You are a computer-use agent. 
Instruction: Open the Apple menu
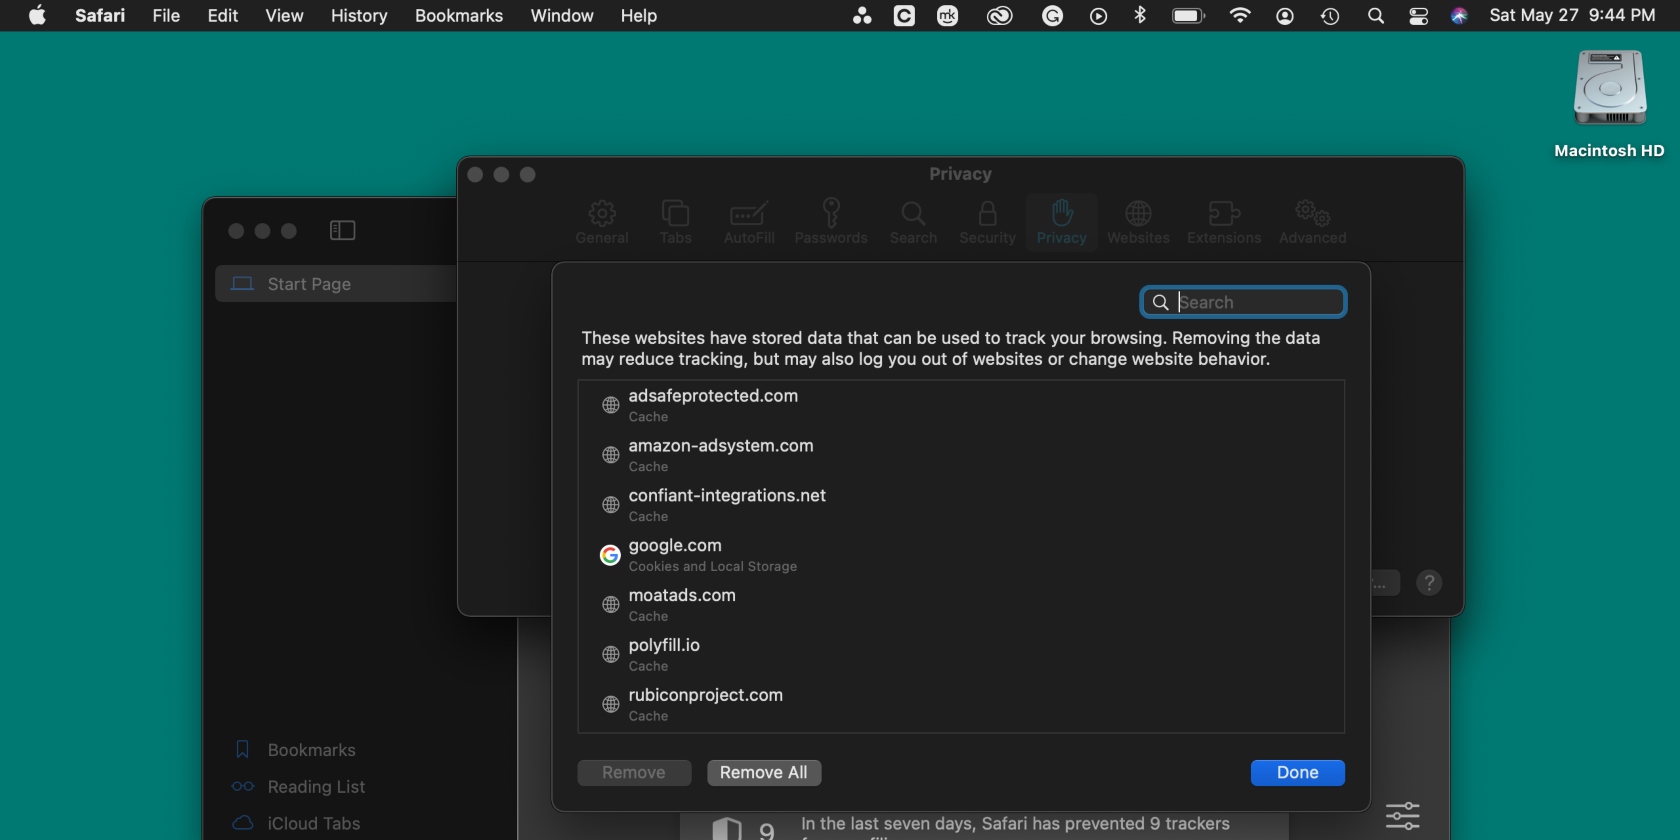click(37, 16)
